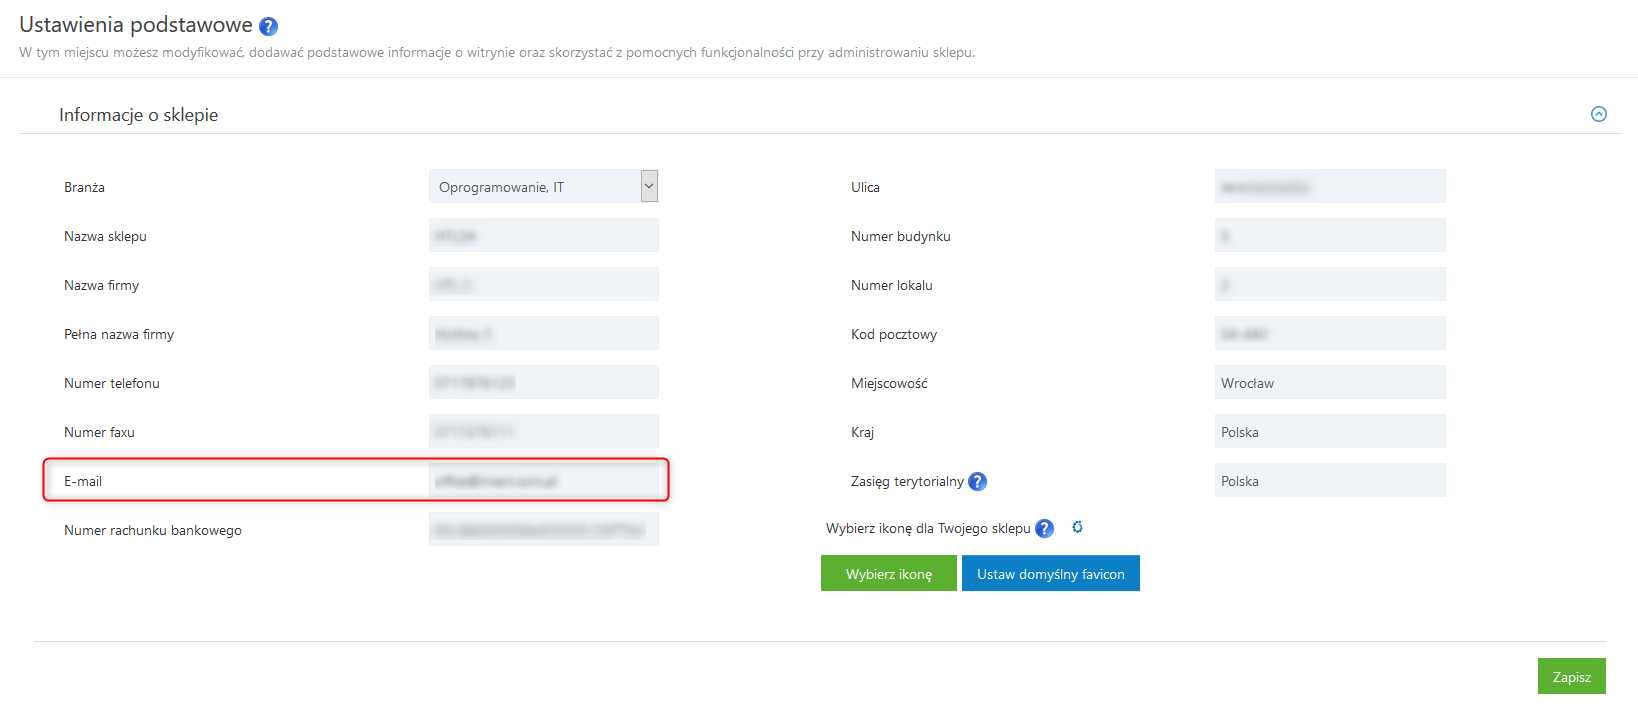1638x708 pixels.
Task: Click the Ulica input field
Action: 1329,187
